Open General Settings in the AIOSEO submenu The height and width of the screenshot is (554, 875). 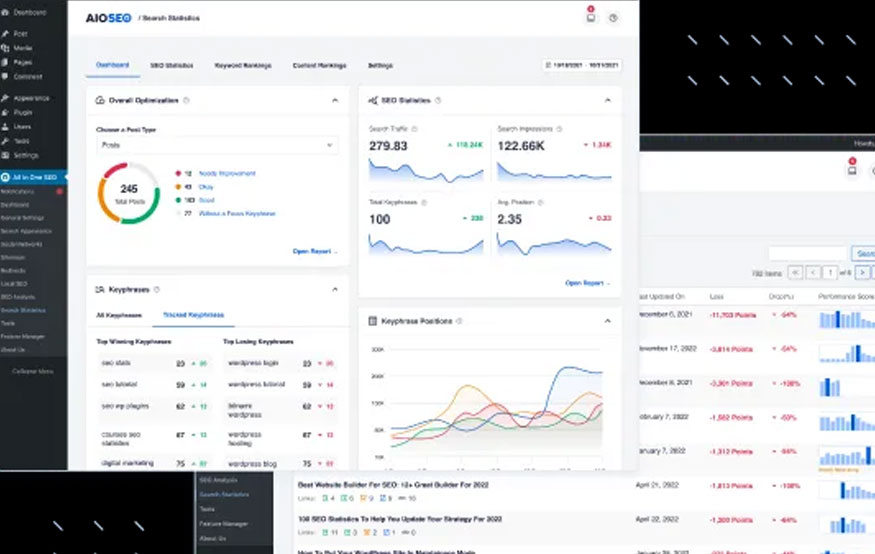(x=22, y=218)
